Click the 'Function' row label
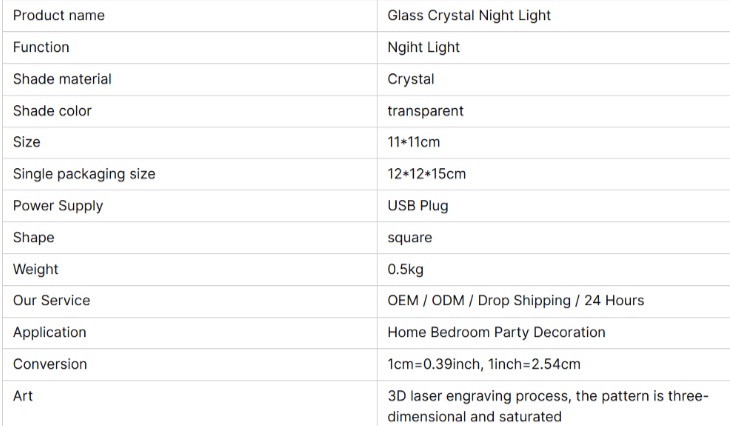Screen dimensions: 730x426 [41, 47]
